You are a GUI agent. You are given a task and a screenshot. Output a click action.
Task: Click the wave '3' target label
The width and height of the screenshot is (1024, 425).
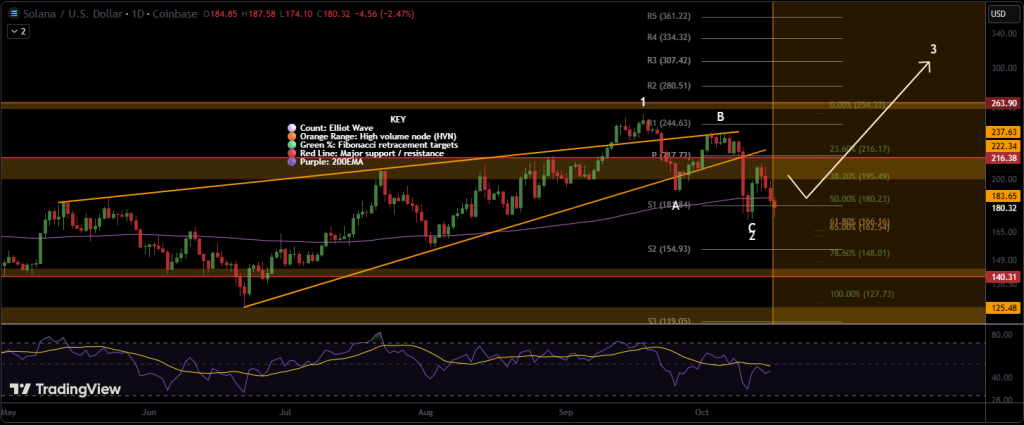click(933, 49)
